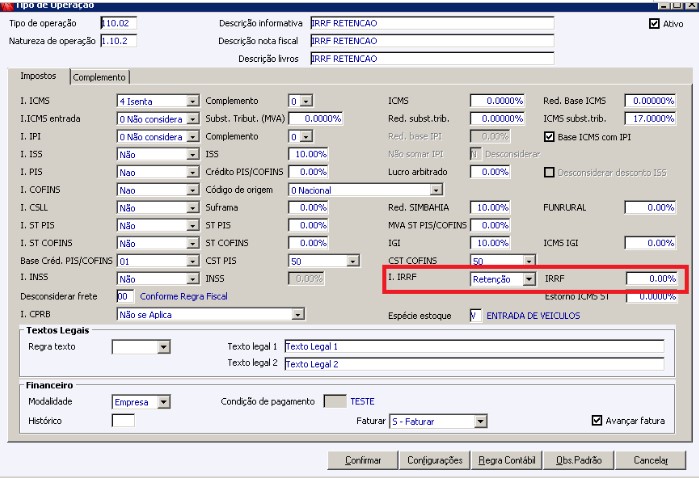Click the Suframa field
The height and width of the screenshot is (478, 699).
(x=308, y=207)
